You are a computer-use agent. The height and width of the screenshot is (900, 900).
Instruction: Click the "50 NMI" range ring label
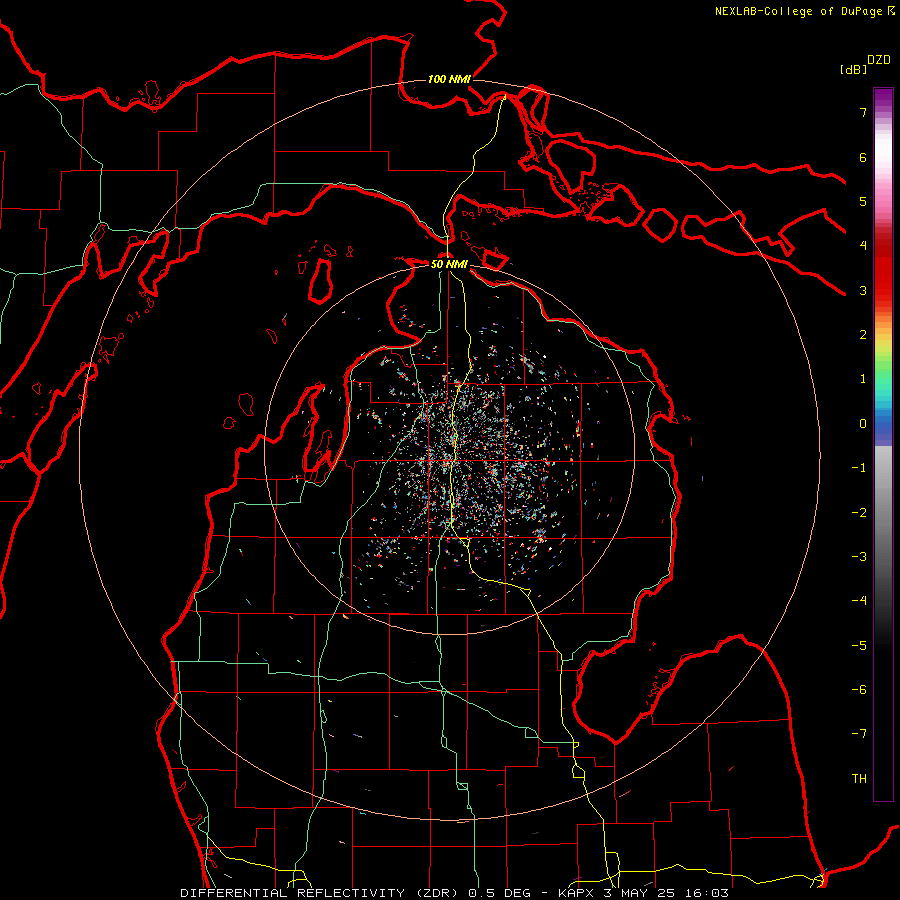(x=449, y=264)
